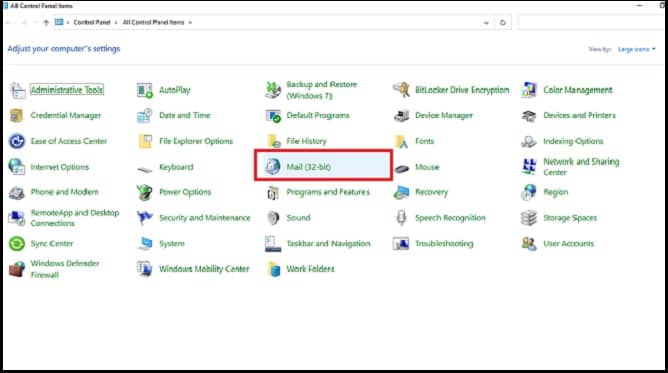Open the Security and Maintenance icon
668x373 pixels.
click(x=145, y=218)
